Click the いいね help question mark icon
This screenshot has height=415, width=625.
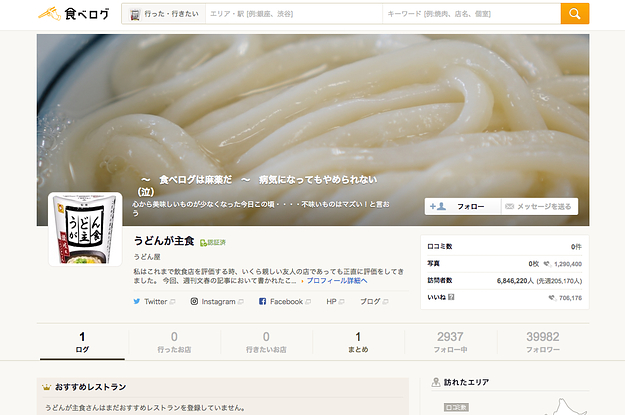tap(452, 297)
